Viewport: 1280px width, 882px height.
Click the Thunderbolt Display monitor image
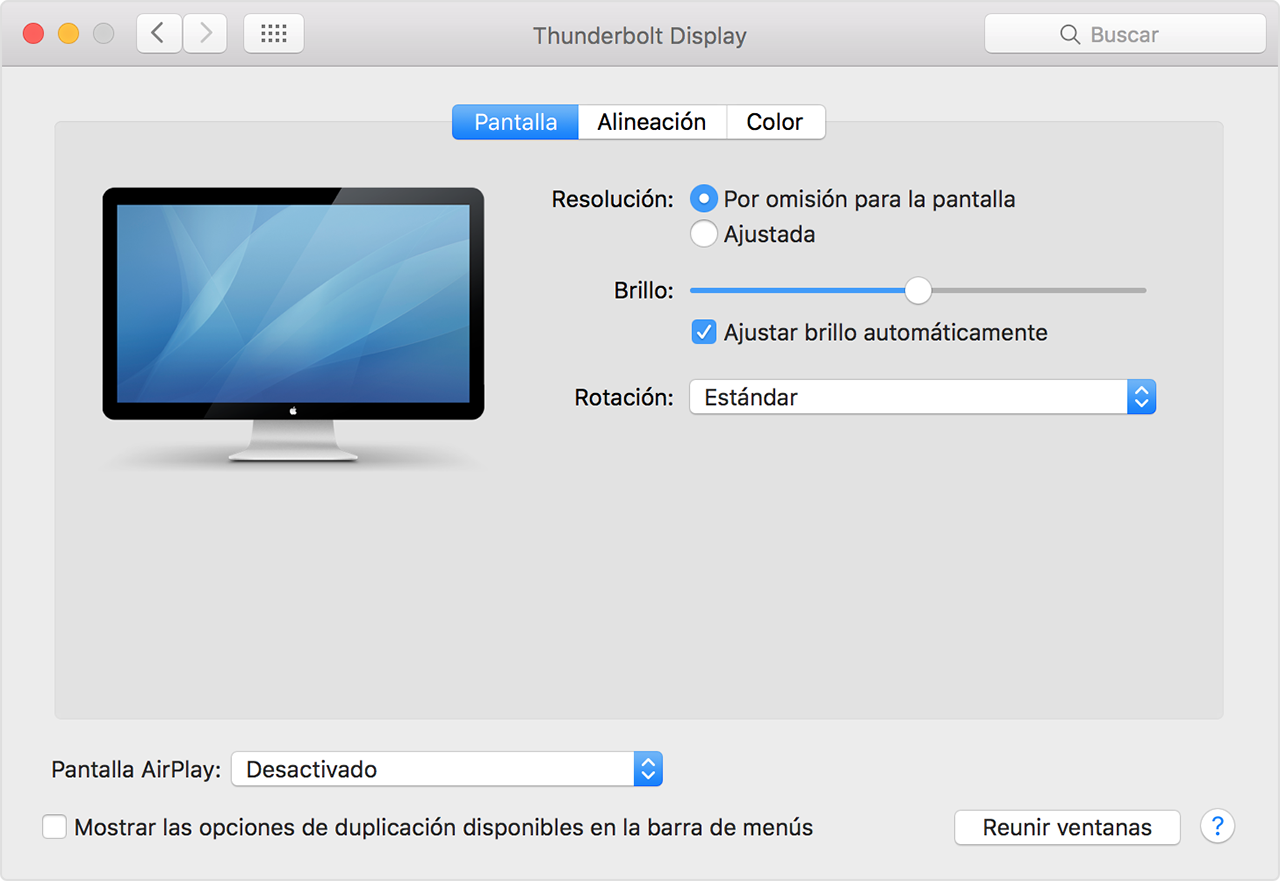pos(293,322)
